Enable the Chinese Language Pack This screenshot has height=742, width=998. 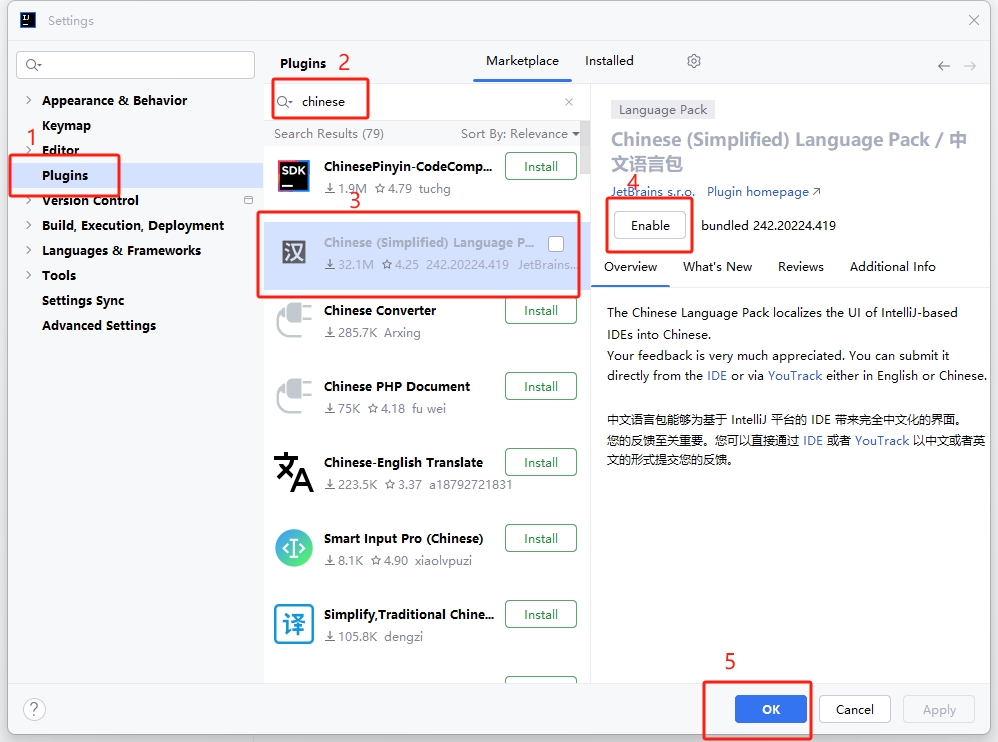pyautogui.click(x=650, y=225)
